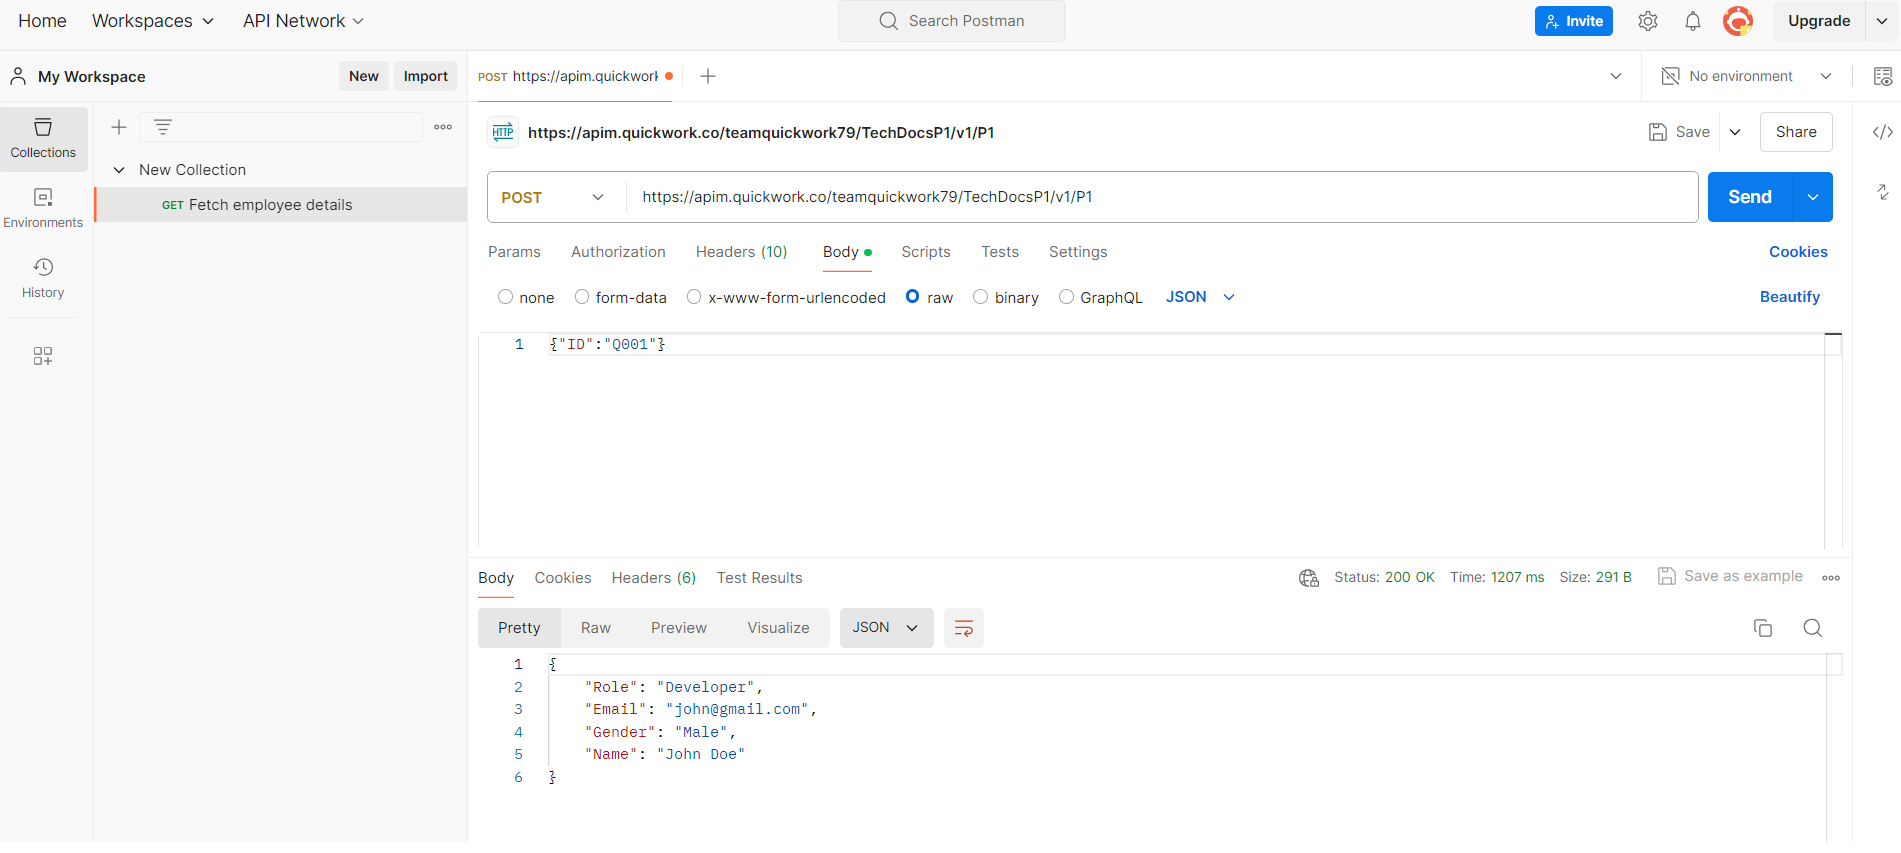Switch response view to Raw
1901x853 pixels.
point(596,628)
